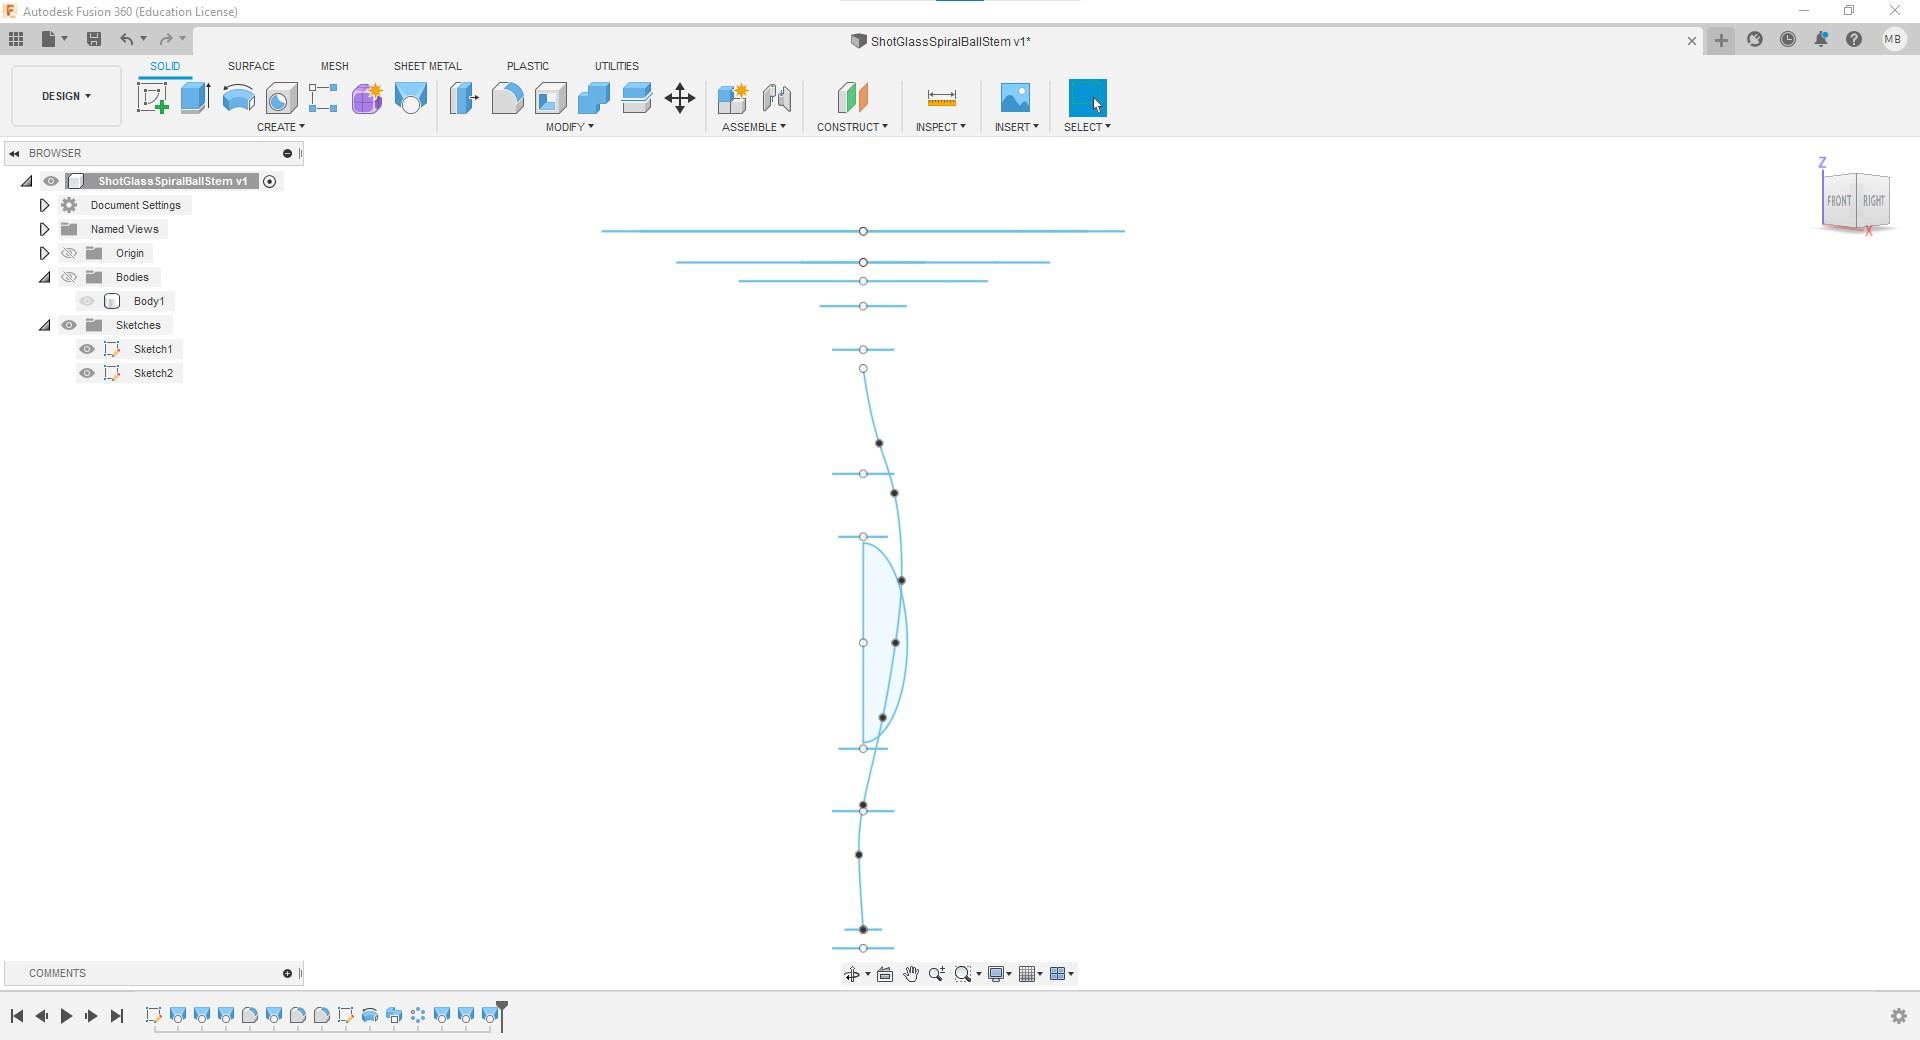Click the Look At icon
The height and width of the screenshot is (1040, 1920).
[x=884, y=974]
